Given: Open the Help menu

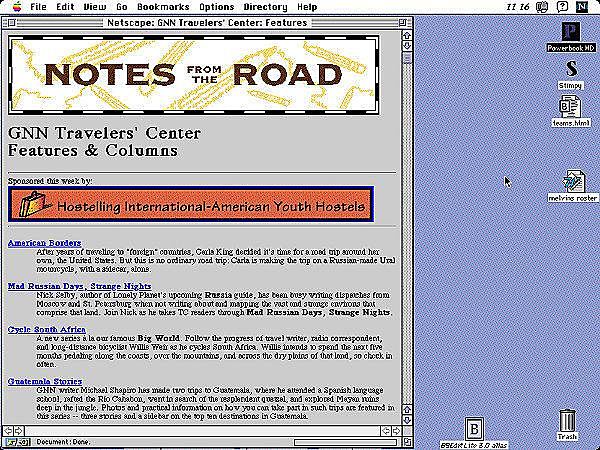Looking at the screenshot, I should 307,7.
